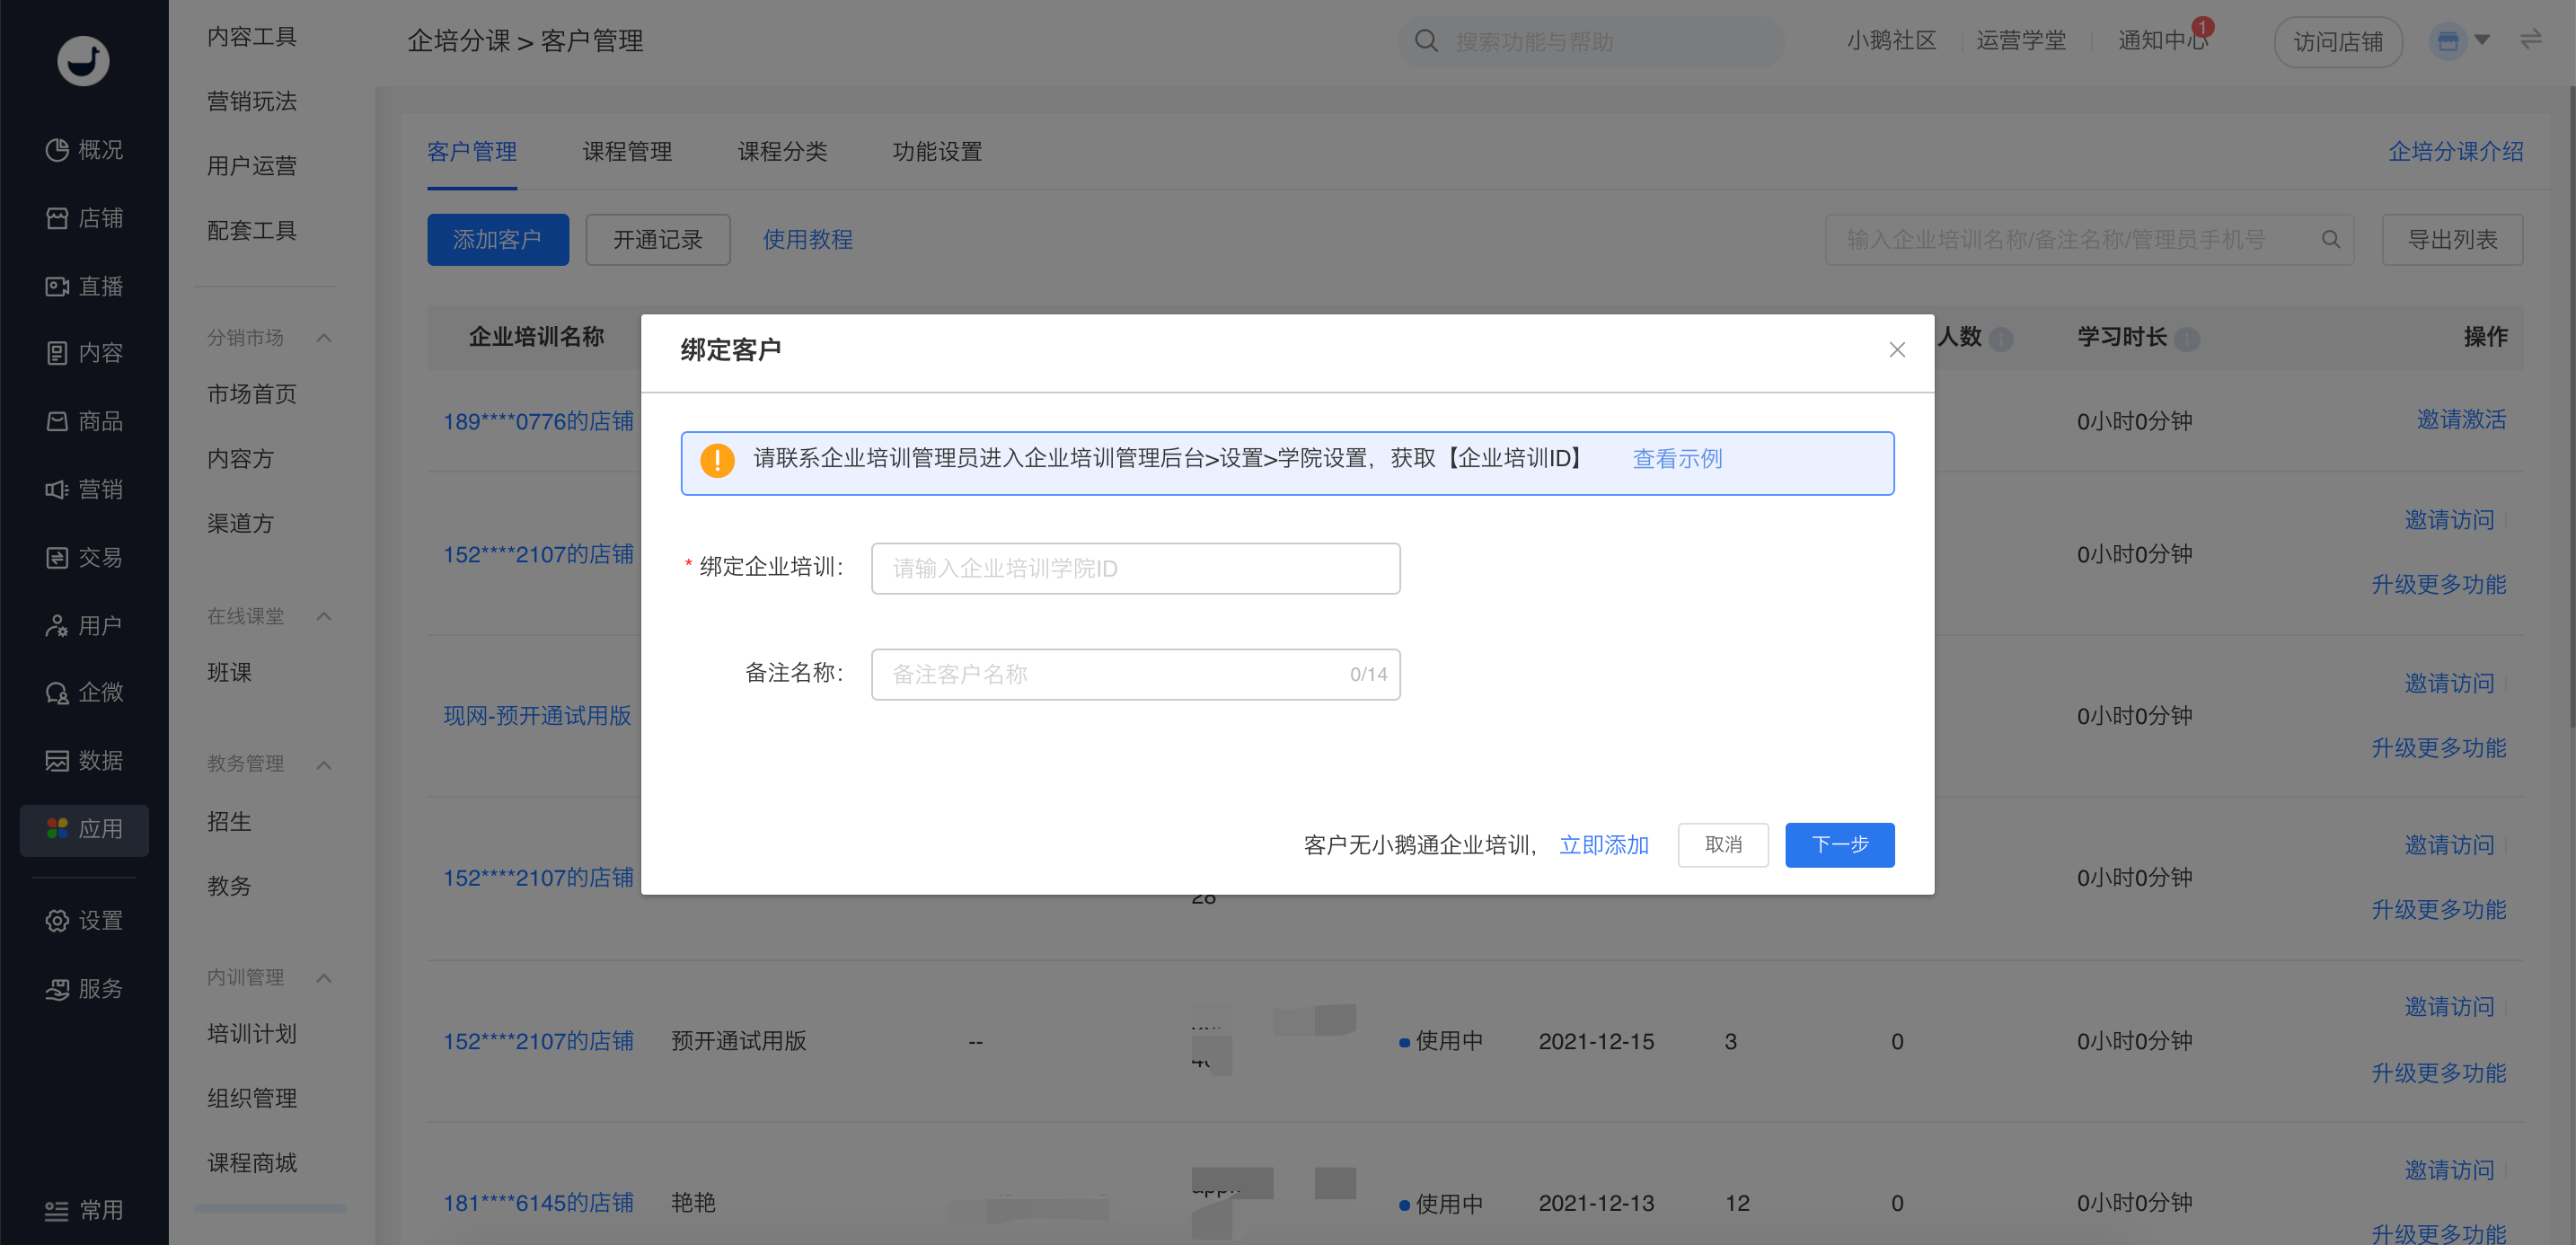Click the switch arrows icon at the top right
2576x1245 pixels.
(2531, 40)
